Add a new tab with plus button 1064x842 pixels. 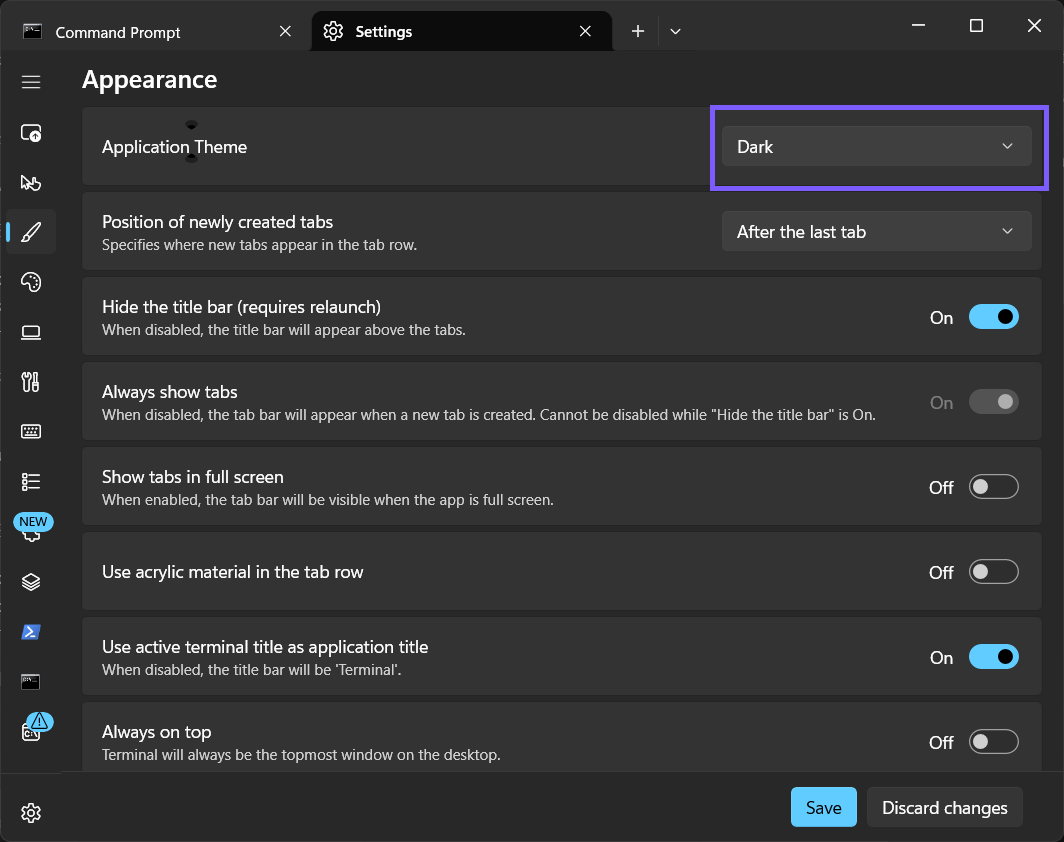(637, 31)
